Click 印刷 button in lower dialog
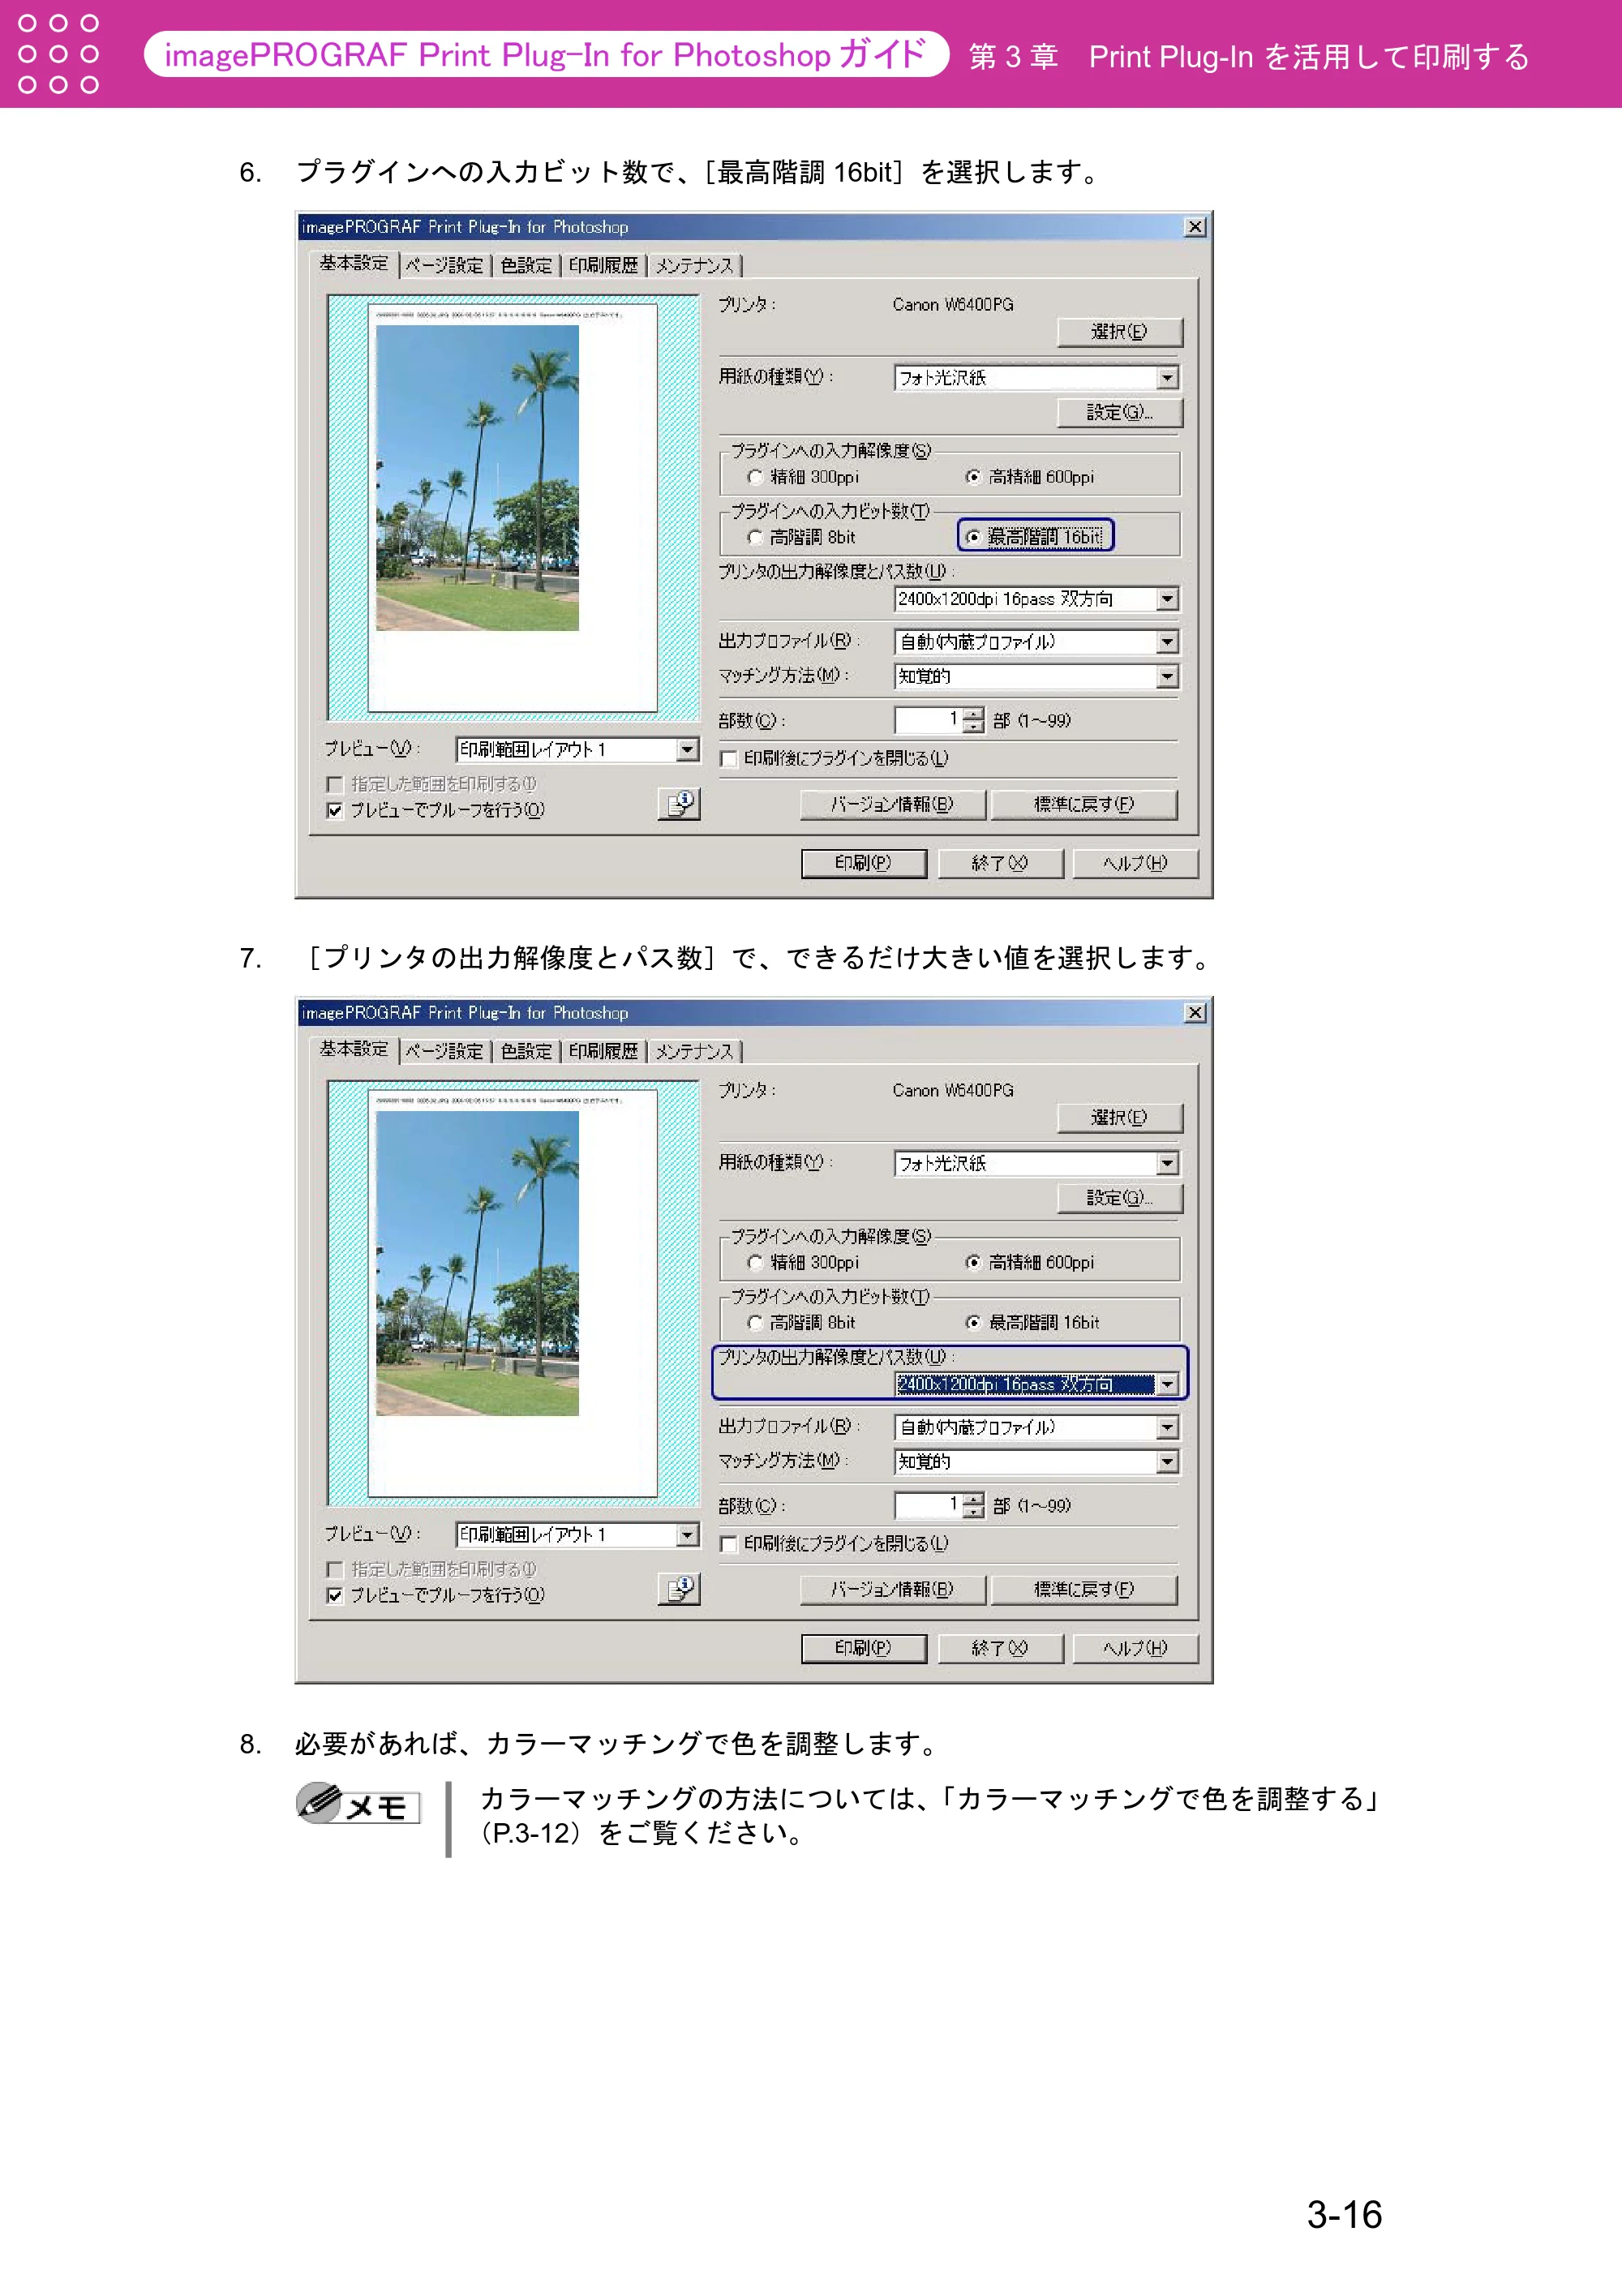1622x2296 pixels. [863, 1648]
